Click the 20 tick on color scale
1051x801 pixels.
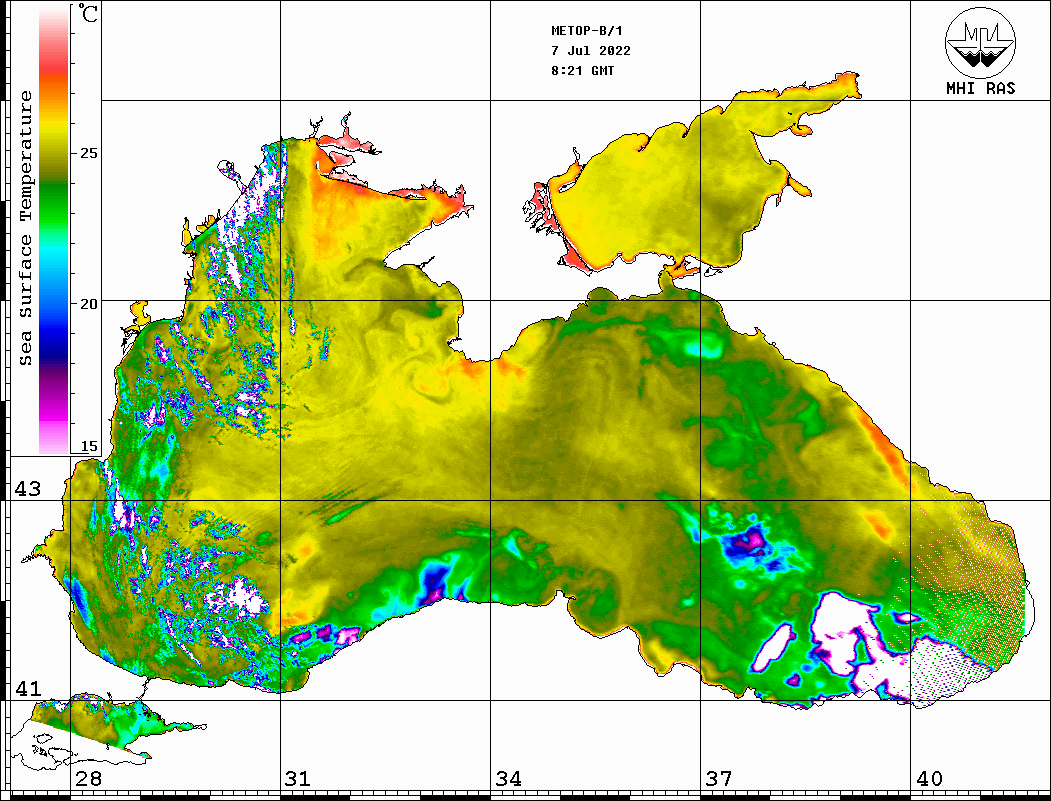(88, 304)
